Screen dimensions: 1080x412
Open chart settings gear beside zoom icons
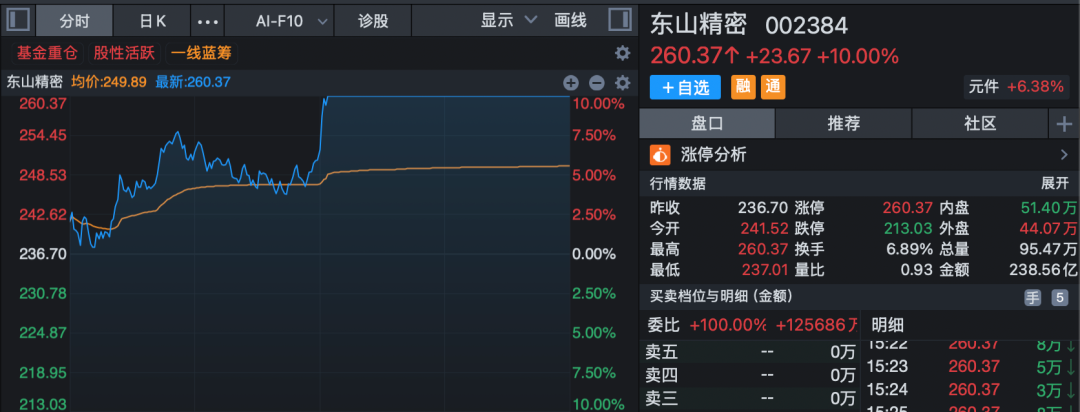(623, 83)
